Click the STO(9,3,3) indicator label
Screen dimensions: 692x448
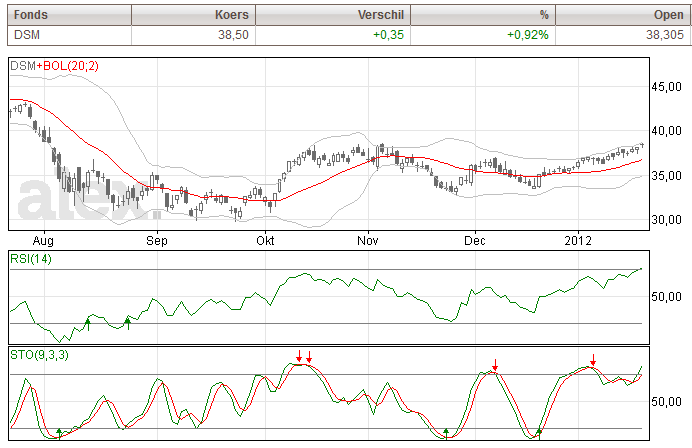(x=39, y=355)
